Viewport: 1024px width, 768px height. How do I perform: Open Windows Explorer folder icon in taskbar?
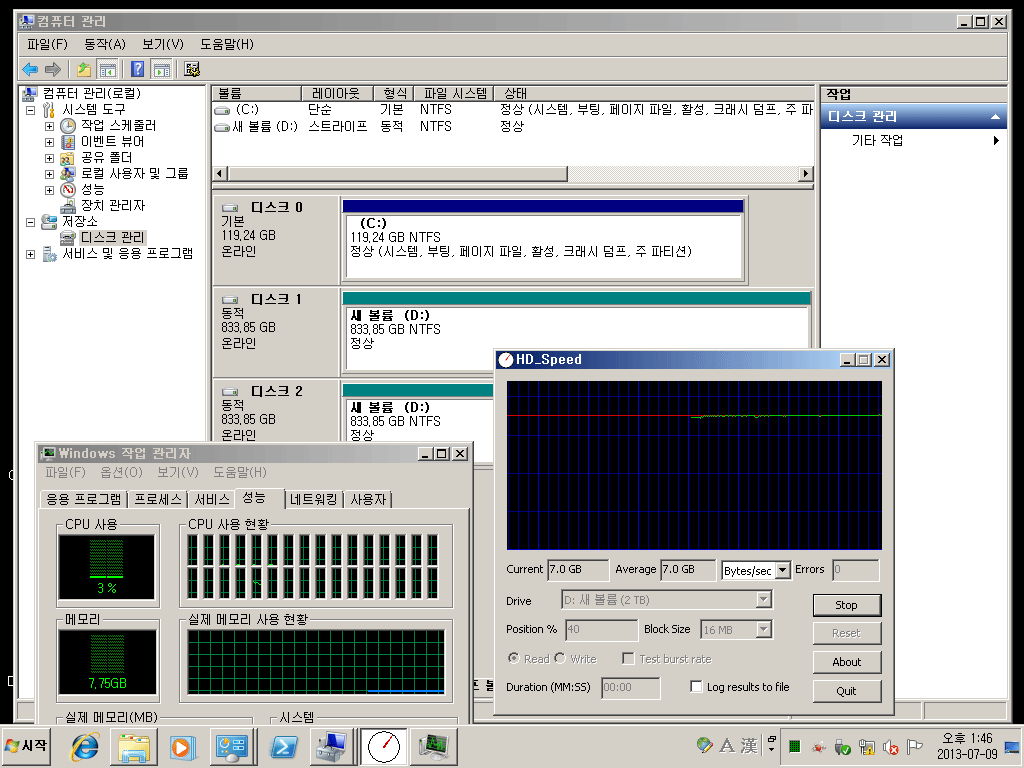point(134,746)
